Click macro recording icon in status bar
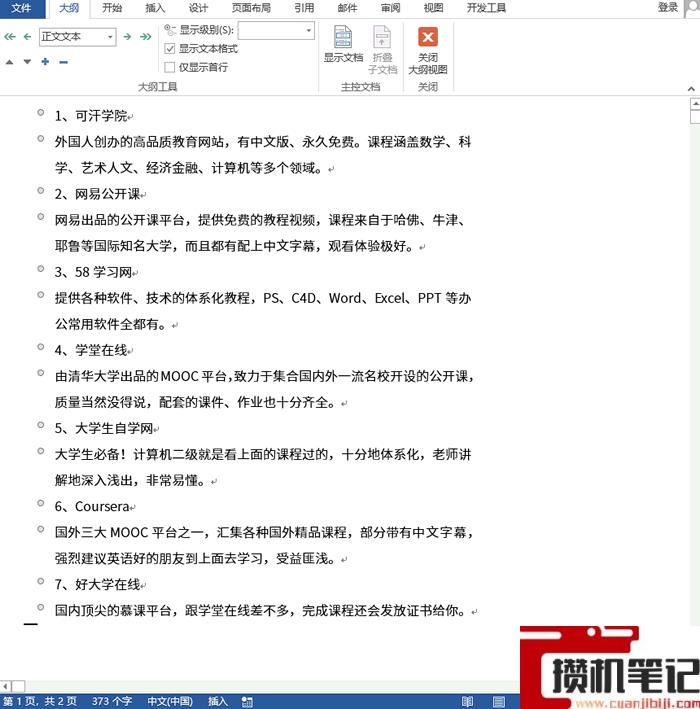 247,701
